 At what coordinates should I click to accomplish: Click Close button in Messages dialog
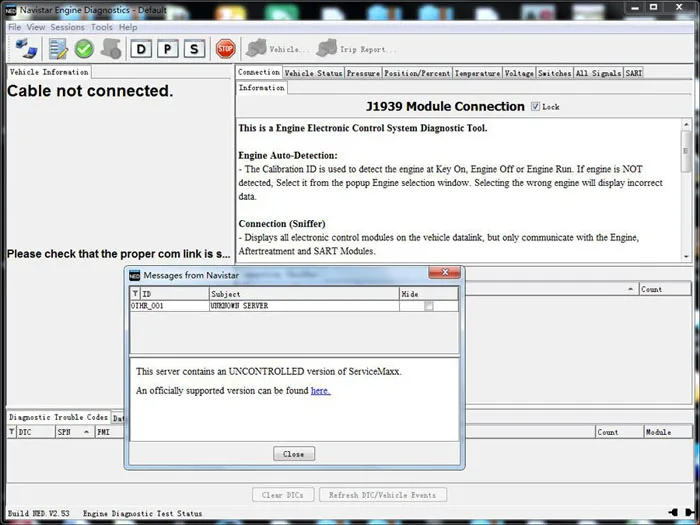click(x=294, y=454)
